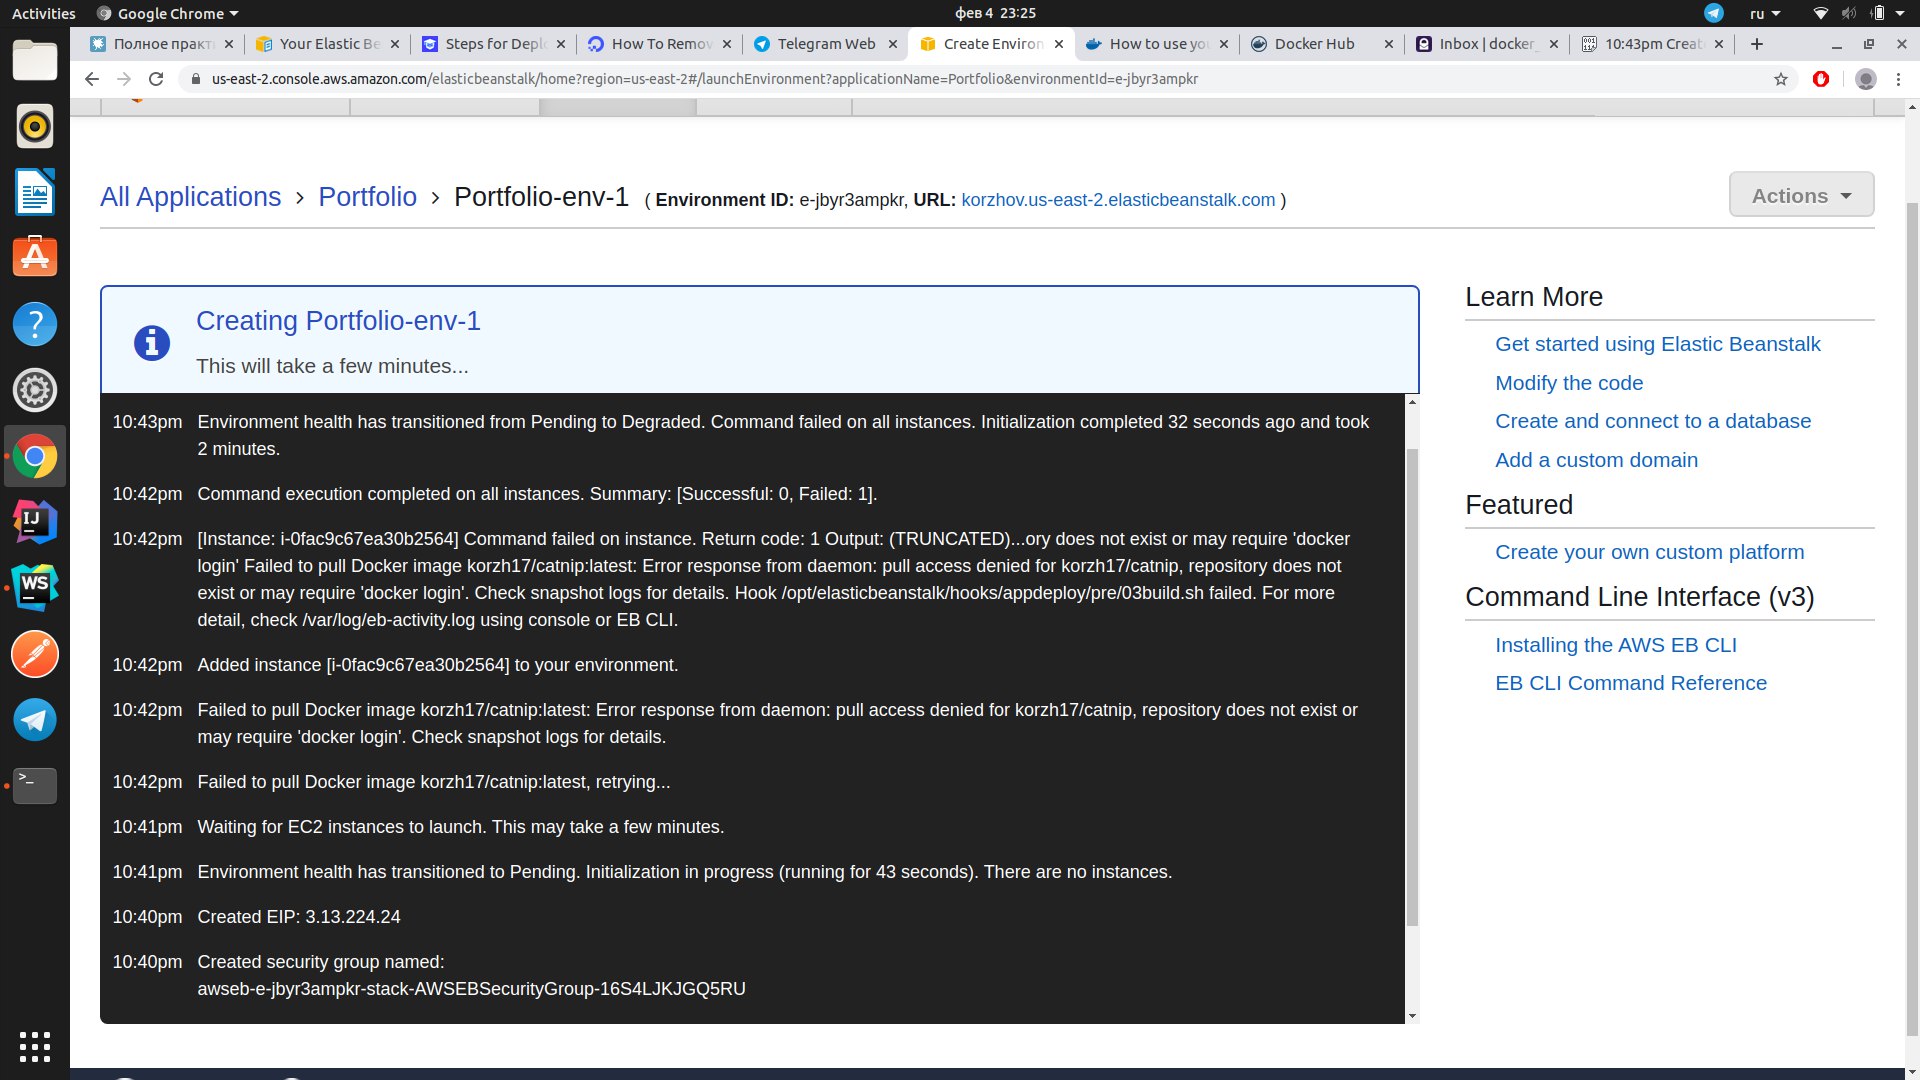1920x1080 pixels.
Task: Open Create and connect to a database
Action: coord(1653,421)
